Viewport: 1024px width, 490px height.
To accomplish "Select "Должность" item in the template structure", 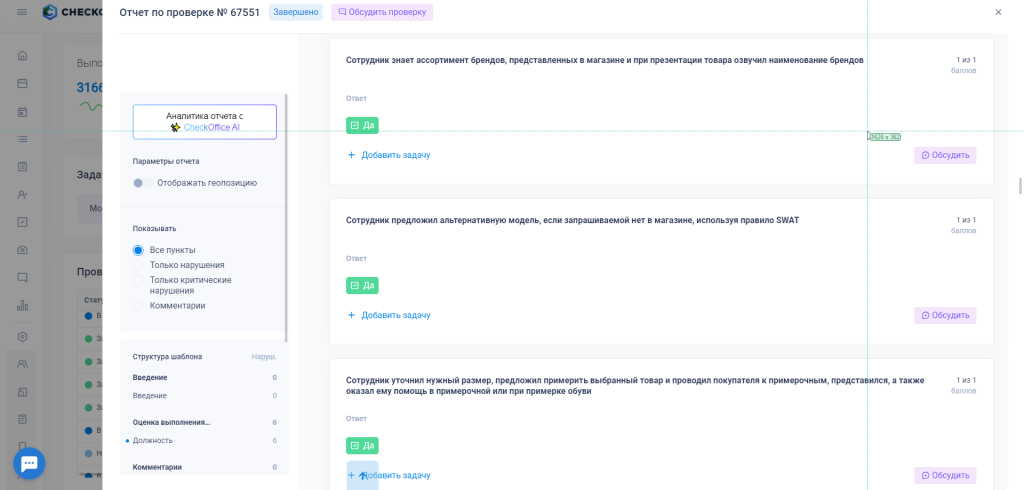I will pyautogui.click(x=152, y=440).
